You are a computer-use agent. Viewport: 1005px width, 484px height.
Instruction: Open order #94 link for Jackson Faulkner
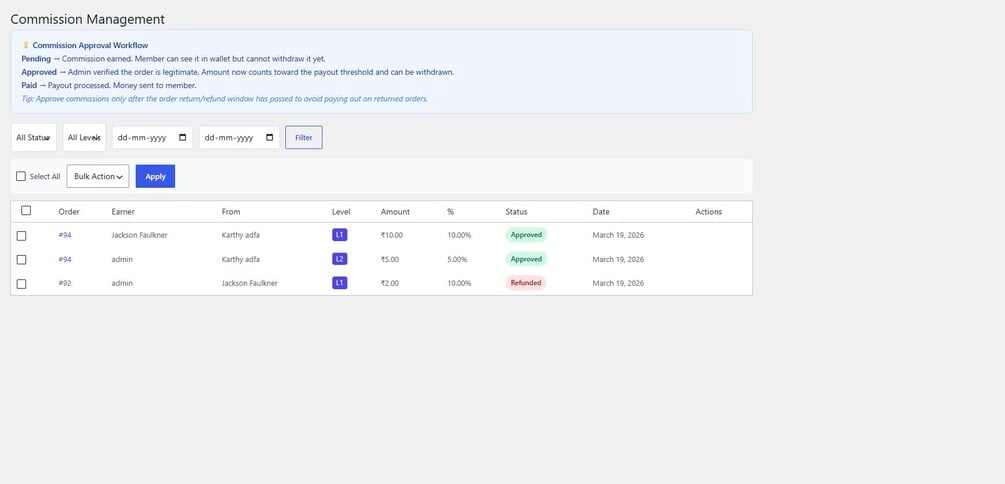tap(65, 235)
